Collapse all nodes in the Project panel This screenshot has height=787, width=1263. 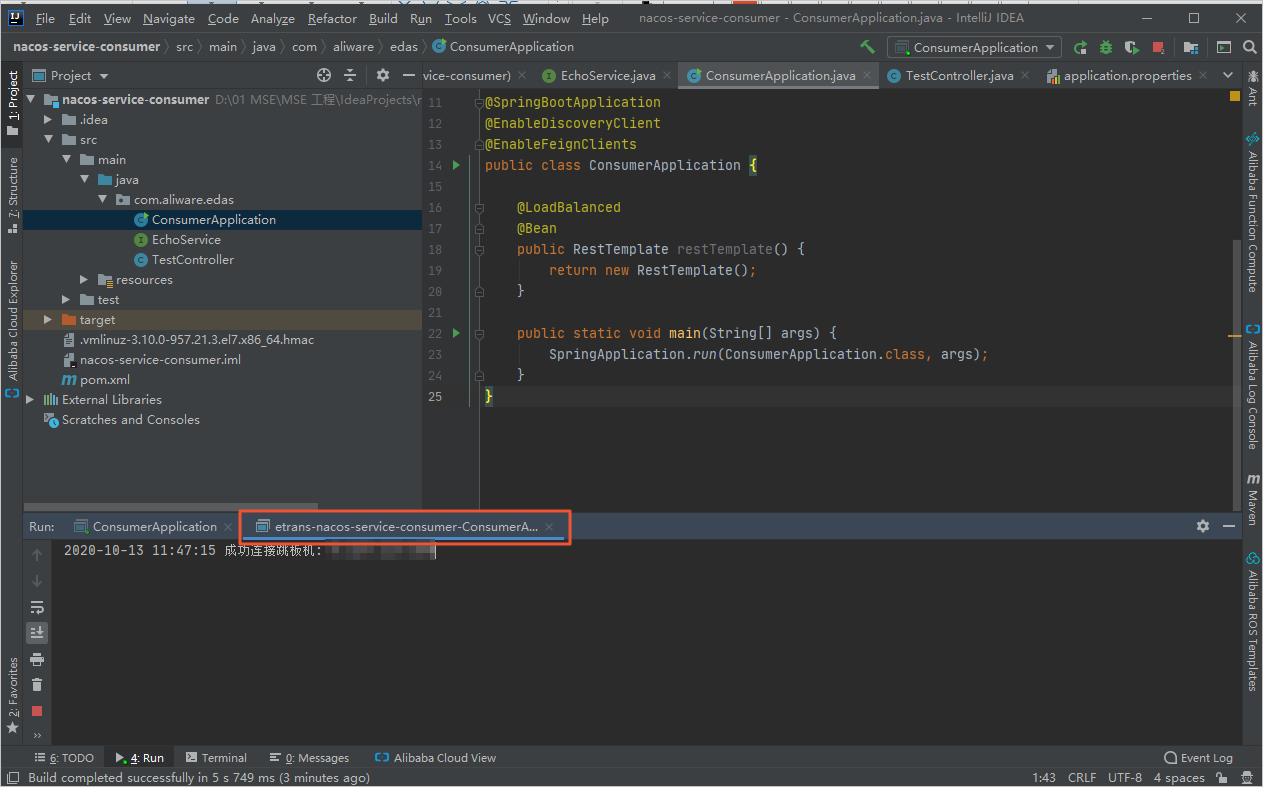coord(350,75)
